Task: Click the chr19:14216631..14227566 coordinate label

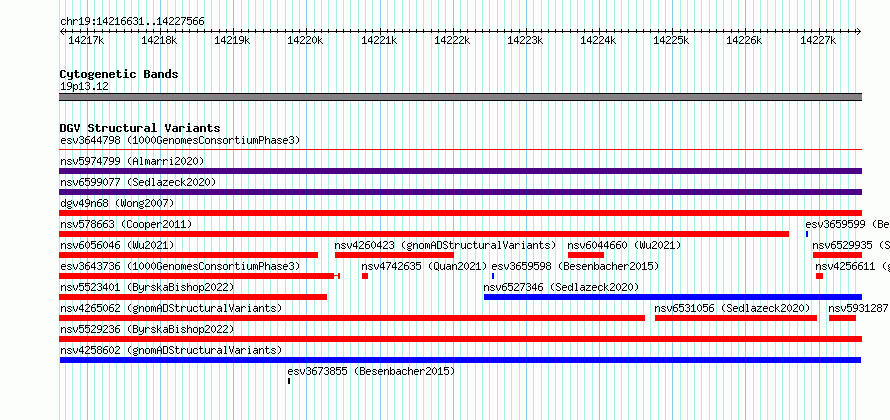Action: pyautogui.click(x=132, y=22)
